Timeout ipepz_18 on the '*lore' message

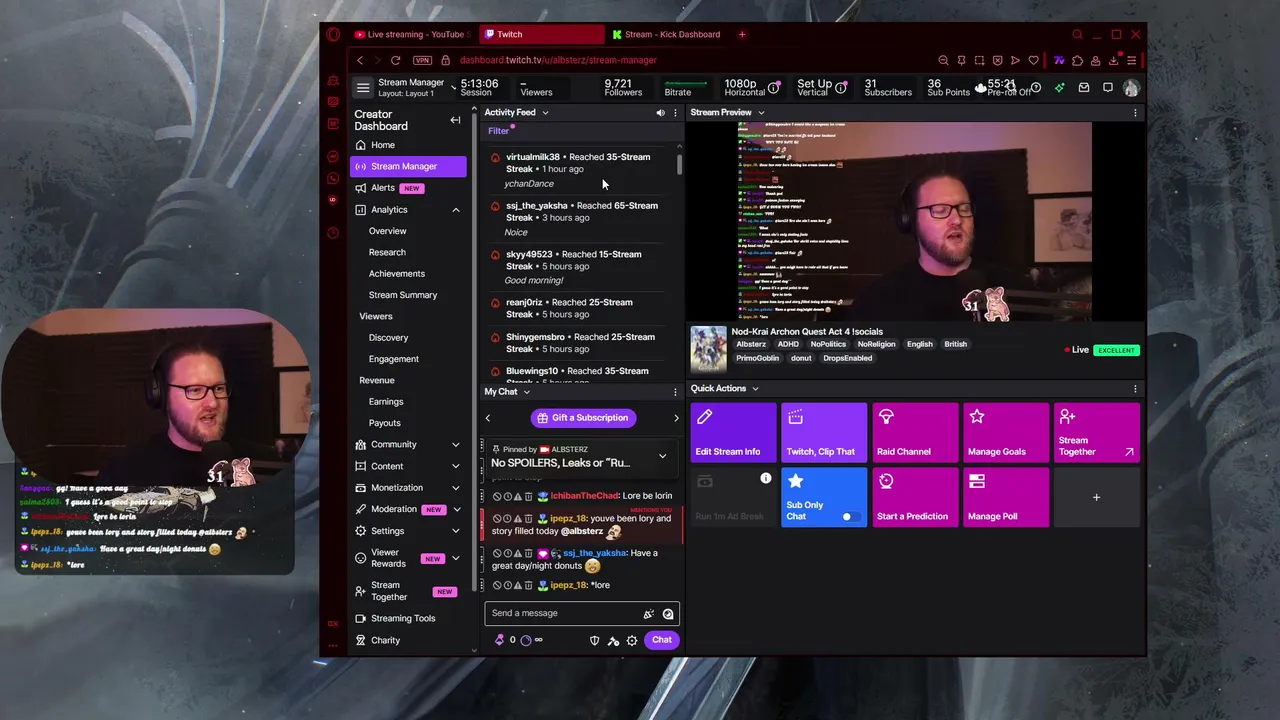pos(507,585)
